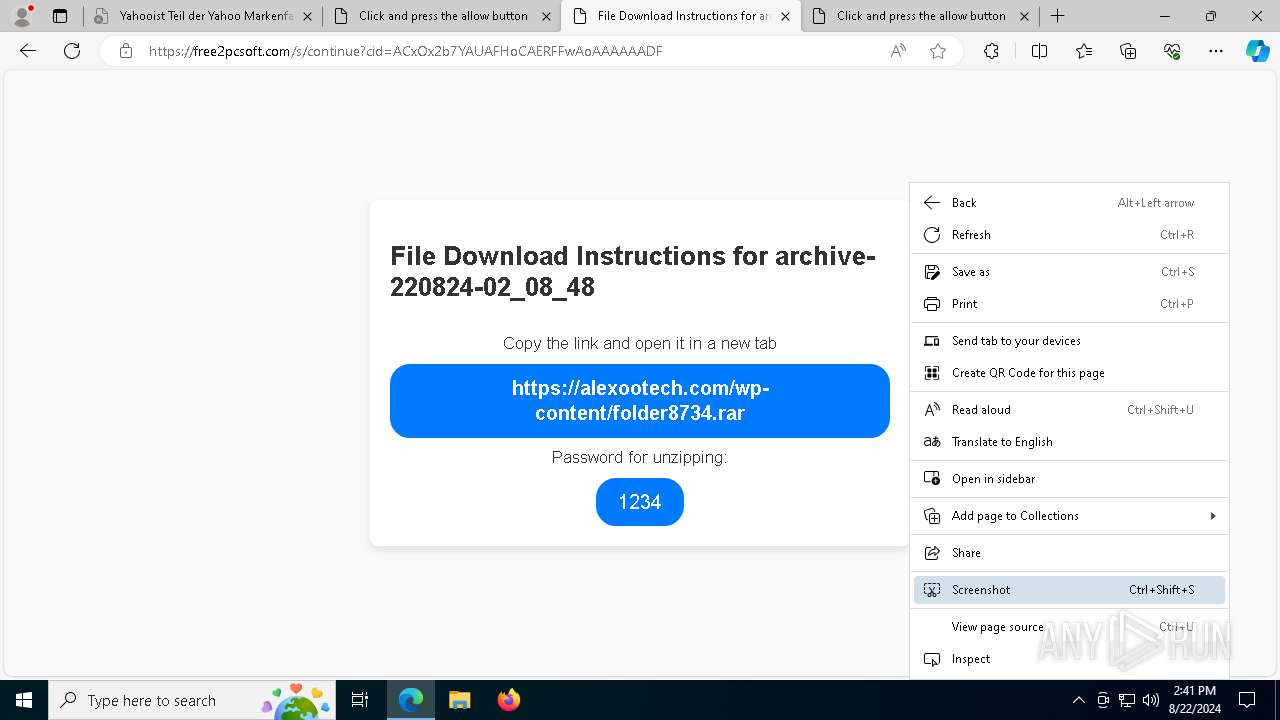The height and width of the screenshot is (720, 1280).
Task: Switch to the last Click and press tab
Action: [x=921, y=16]
